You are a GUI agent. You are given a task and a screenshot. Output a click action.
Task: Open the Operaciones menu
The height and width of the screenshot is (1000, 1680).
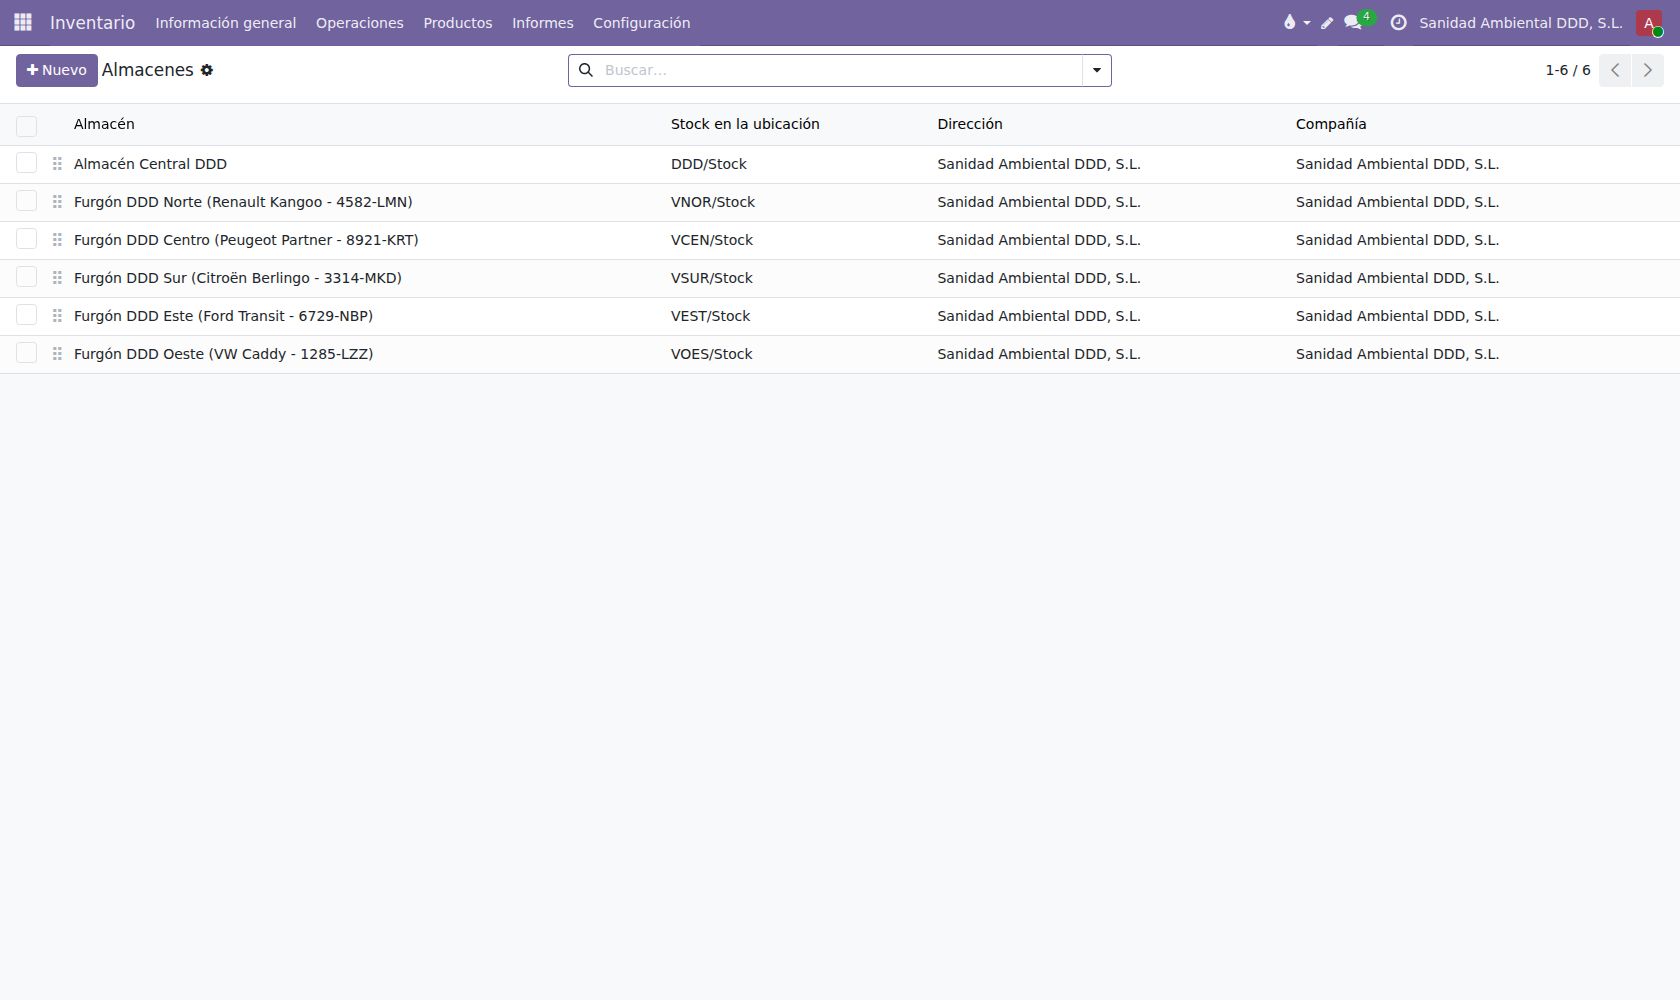[x=360, y=23]
